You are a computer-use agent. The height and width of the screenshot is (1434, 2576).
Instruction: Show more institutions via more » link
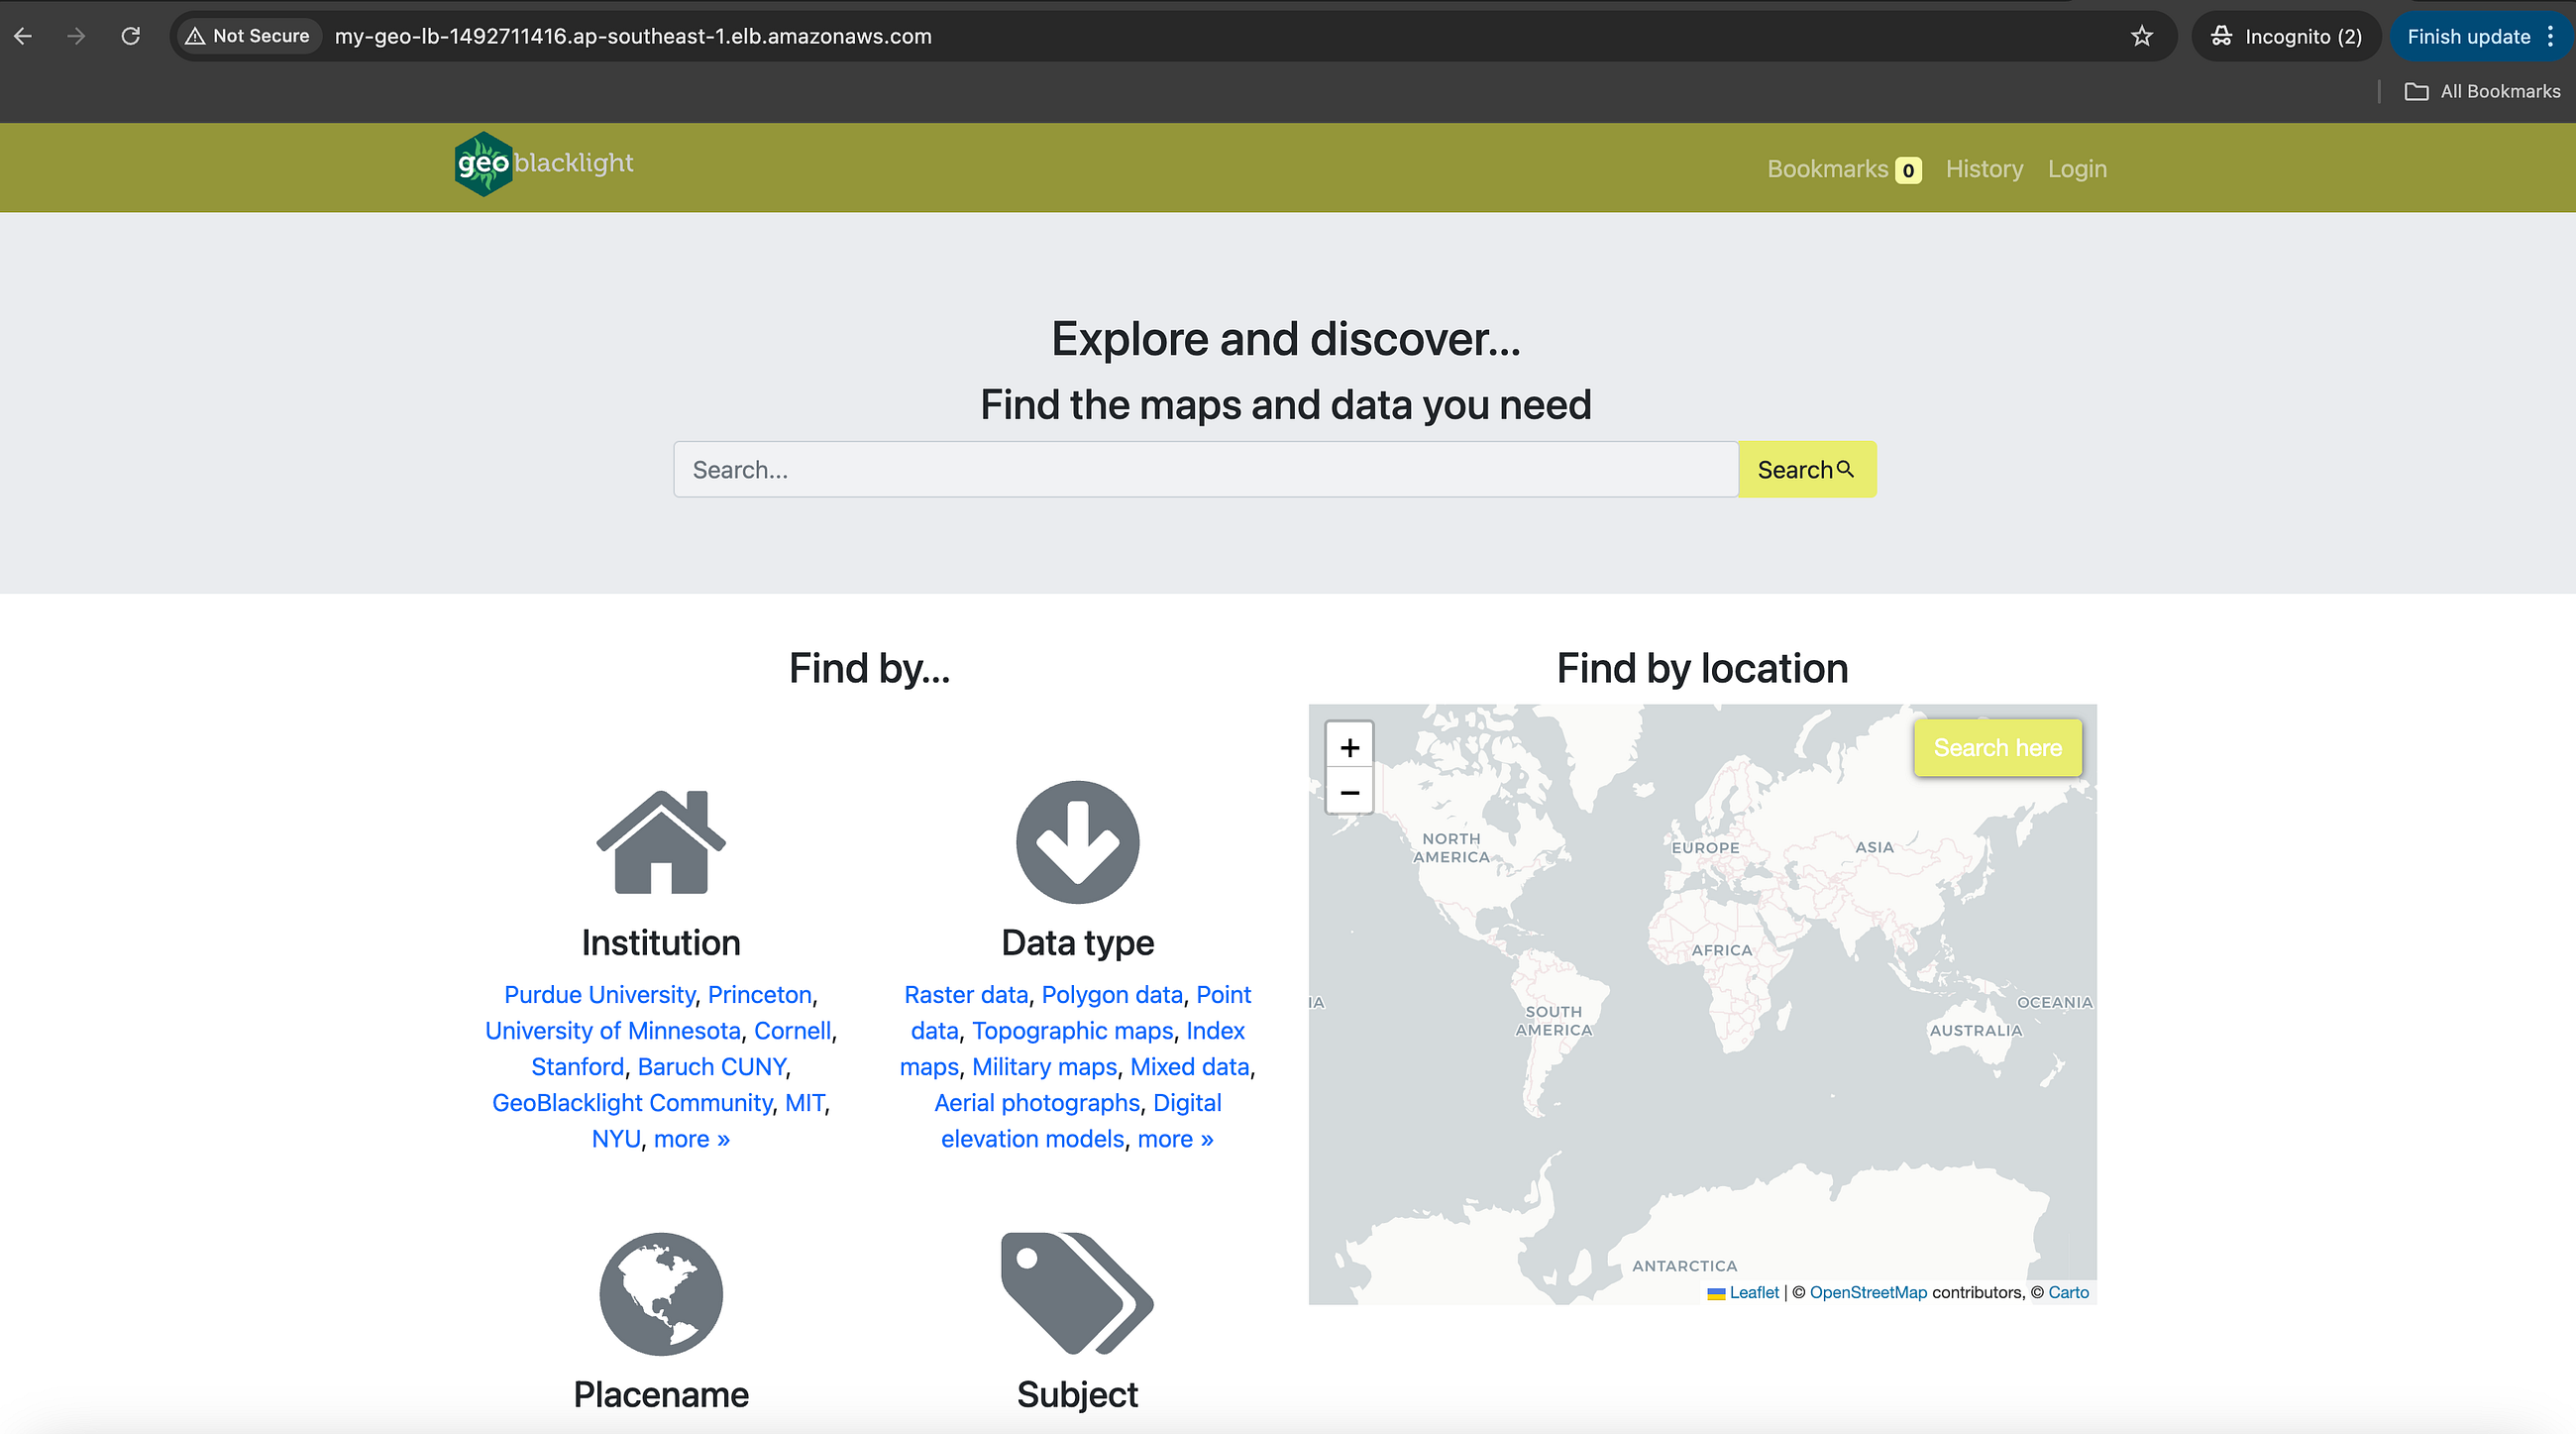tap(692, 1139)
